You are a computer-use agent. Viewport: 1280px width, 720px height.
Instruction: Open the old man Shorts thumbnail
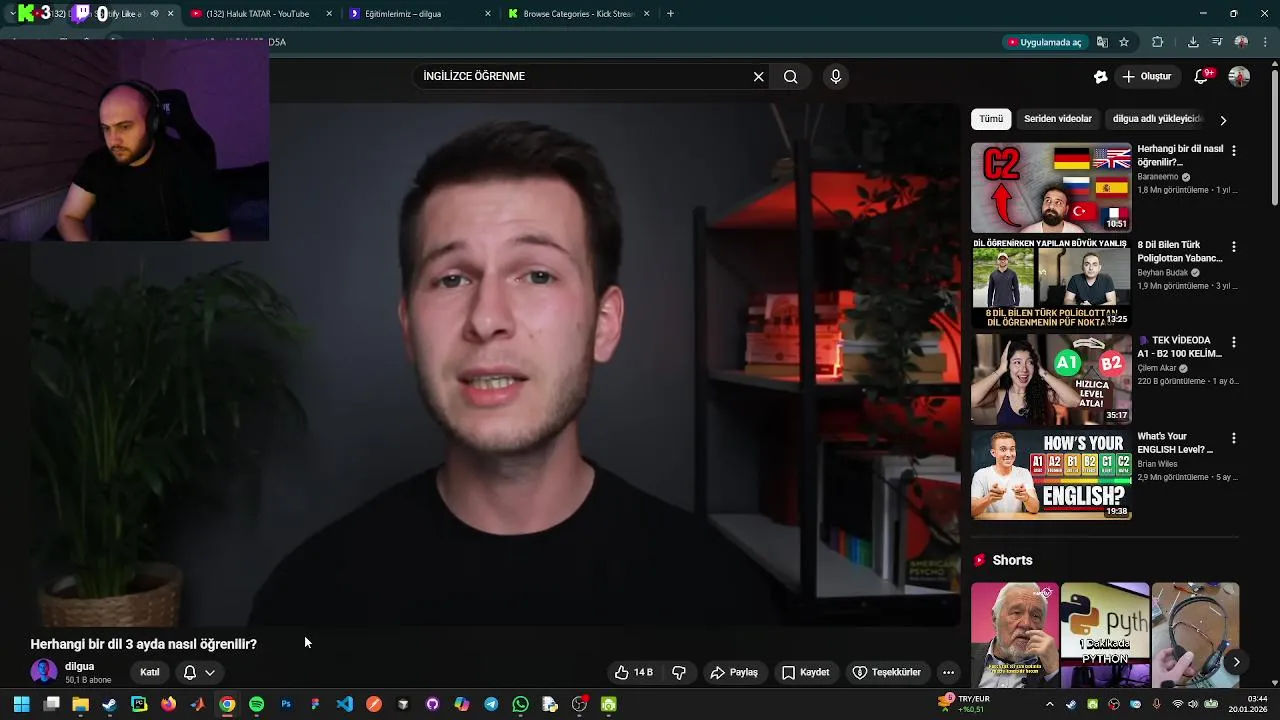click(1015, 635)
